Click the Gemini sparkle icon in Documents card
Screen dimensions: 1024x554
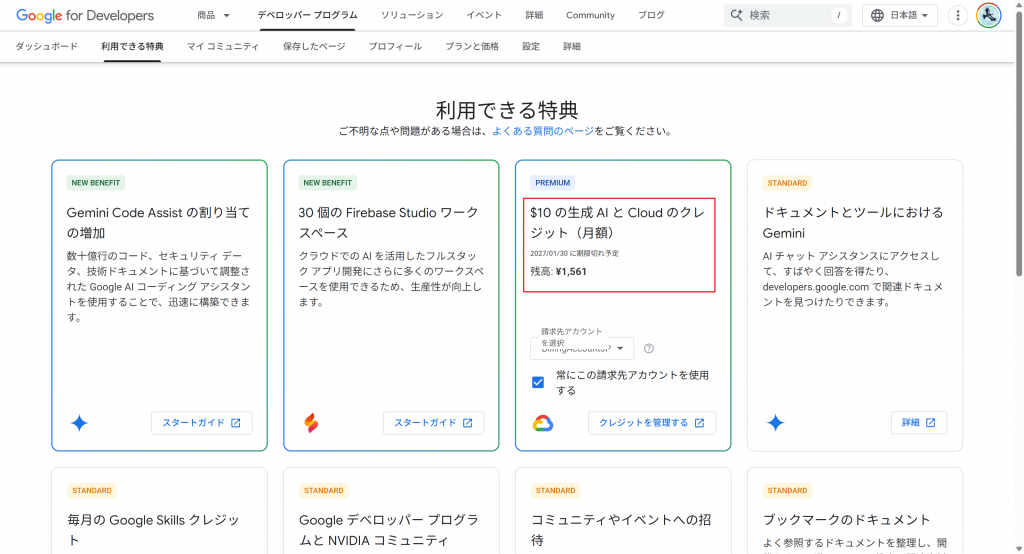click(x=775, y=423)
